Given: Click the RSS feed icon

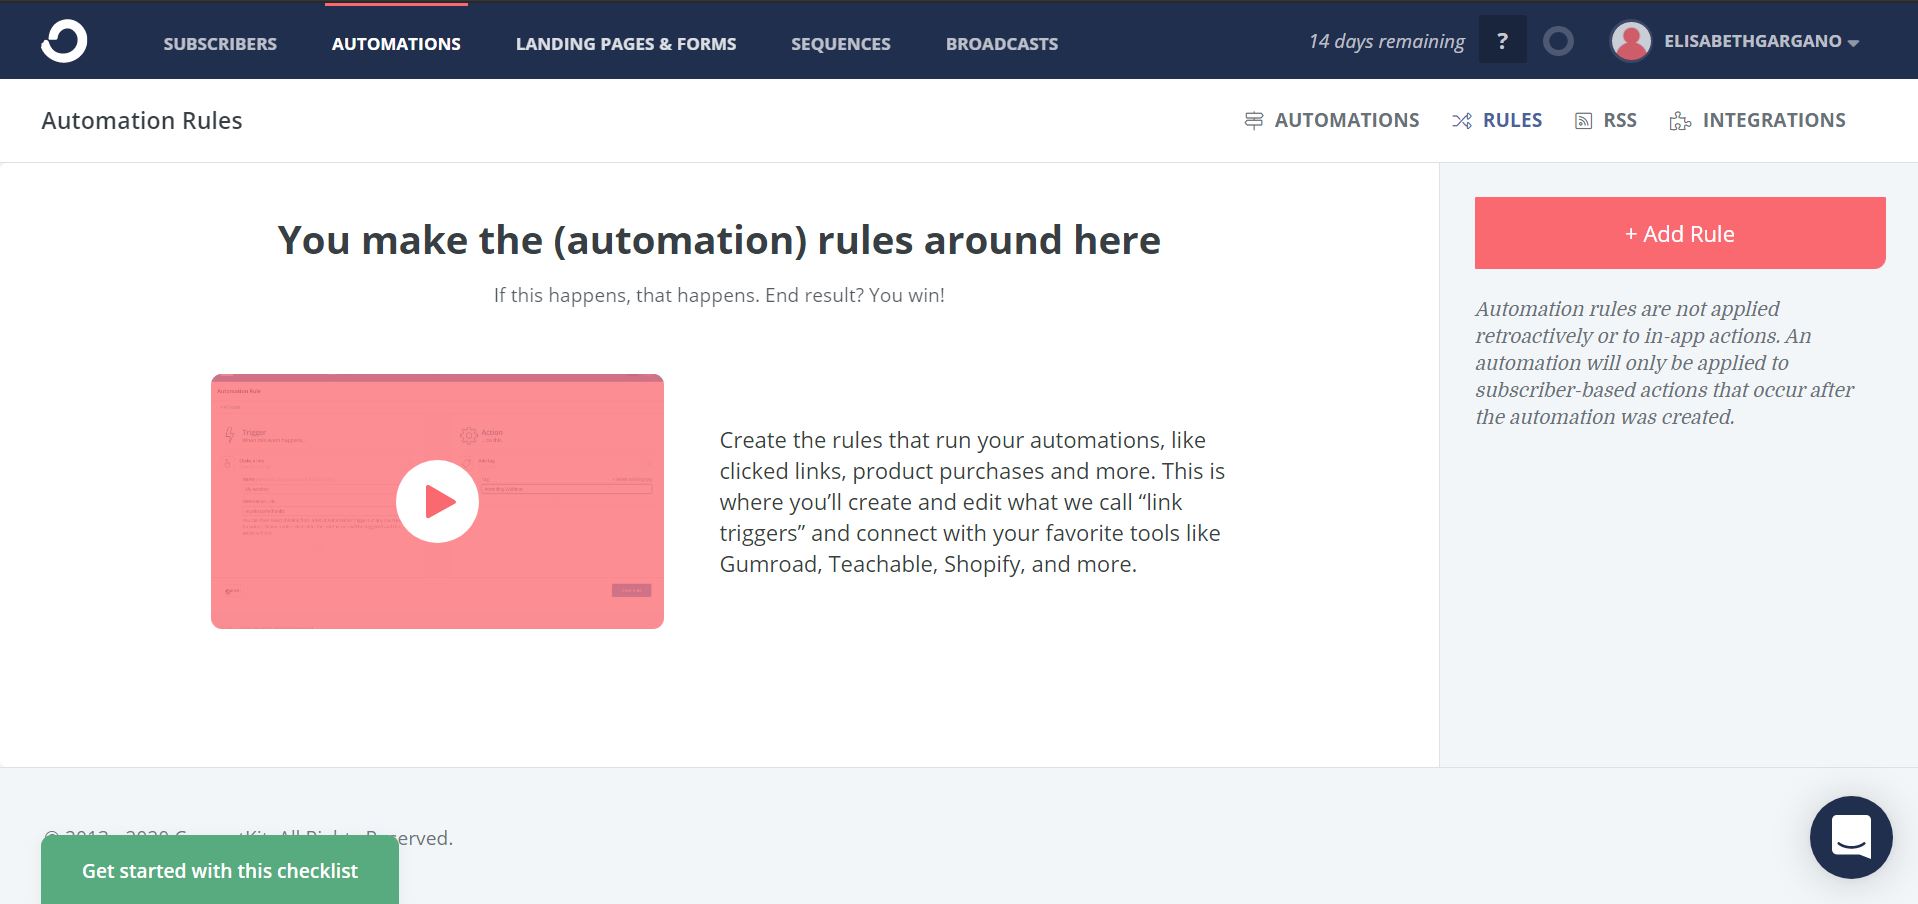Looking at the screenshot, I should tap(1583, 121).
